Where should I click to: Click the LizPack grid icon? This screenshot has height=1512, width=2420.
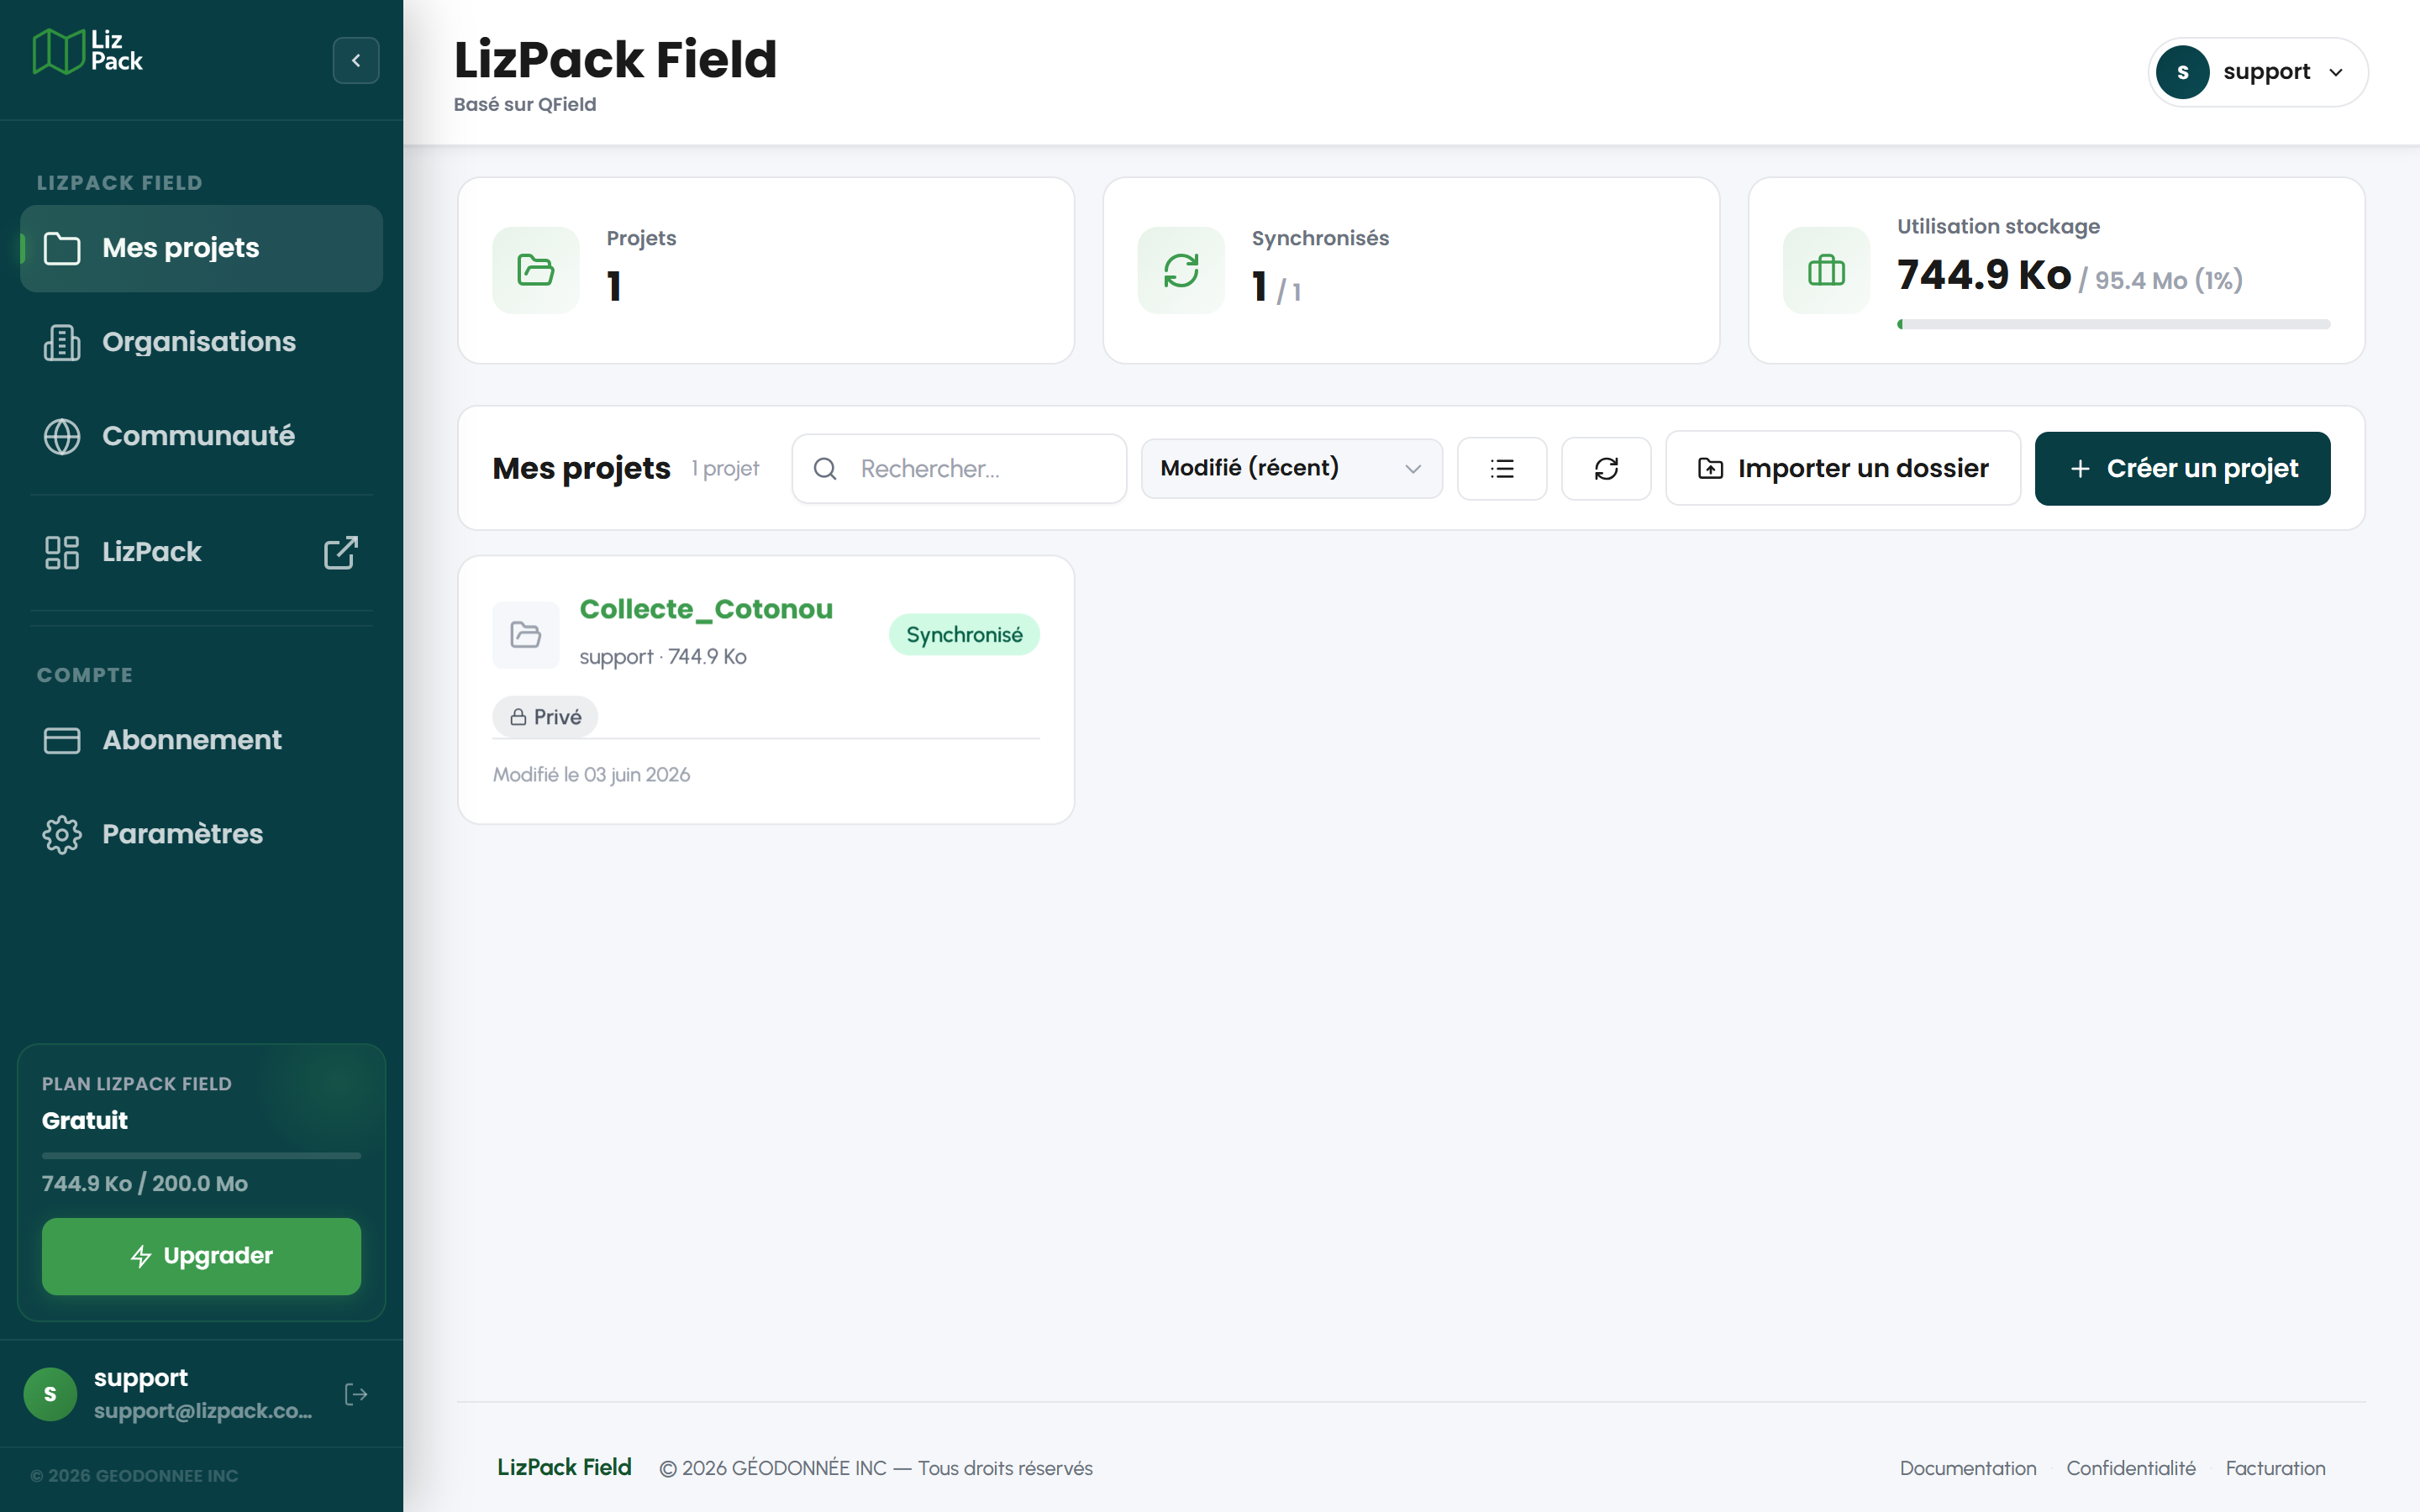click(62, 552)
